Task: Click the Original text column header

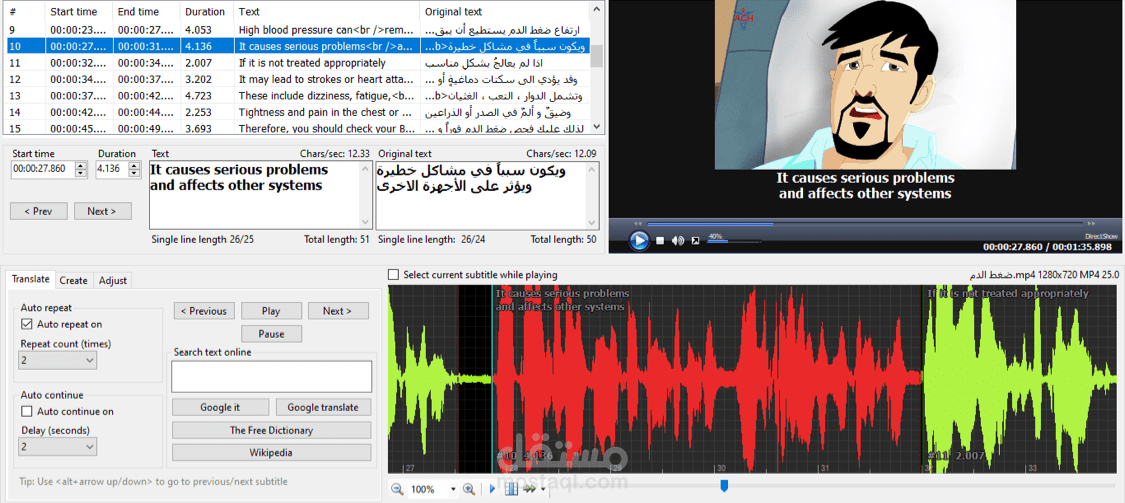Action: pyautogui.click(x=505, y=11)
